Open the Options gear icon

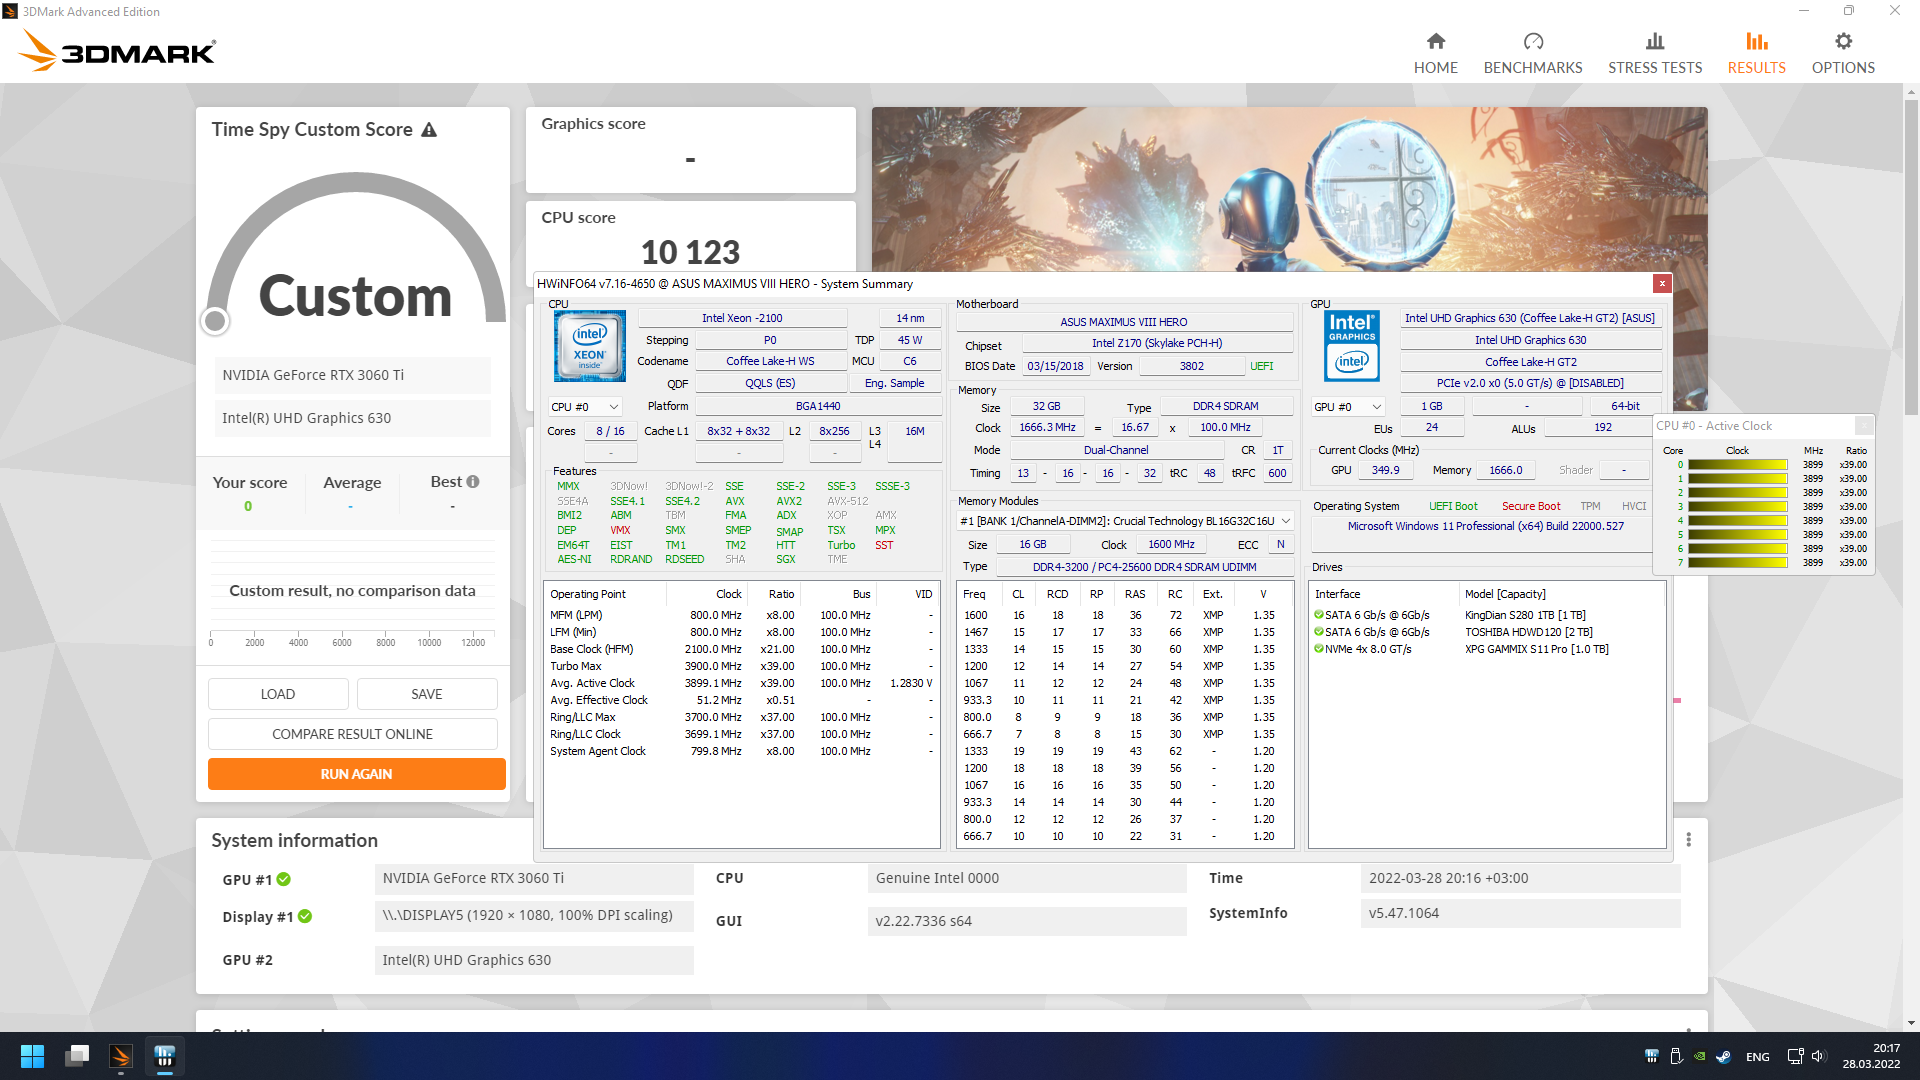pos(1842,41)
